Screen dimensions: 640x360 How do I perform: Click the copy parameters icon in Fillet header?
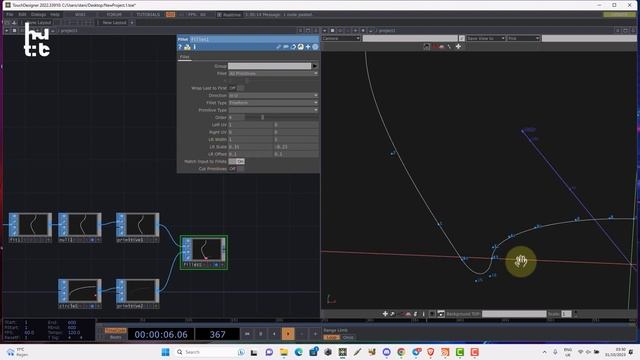pyautogui.click(x=293, y=47)
